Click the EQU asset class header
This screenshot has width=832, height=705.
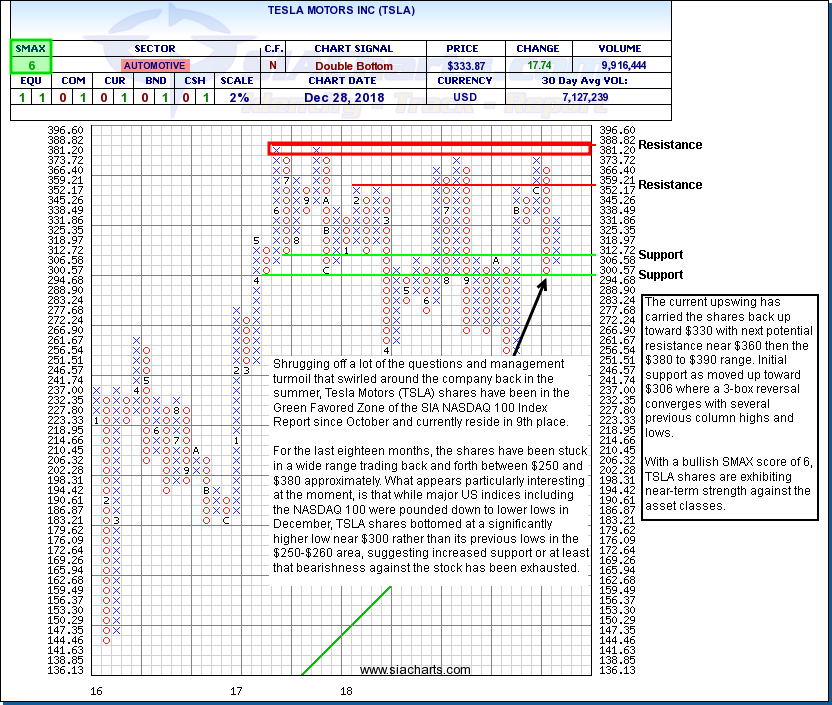[30, 80]
